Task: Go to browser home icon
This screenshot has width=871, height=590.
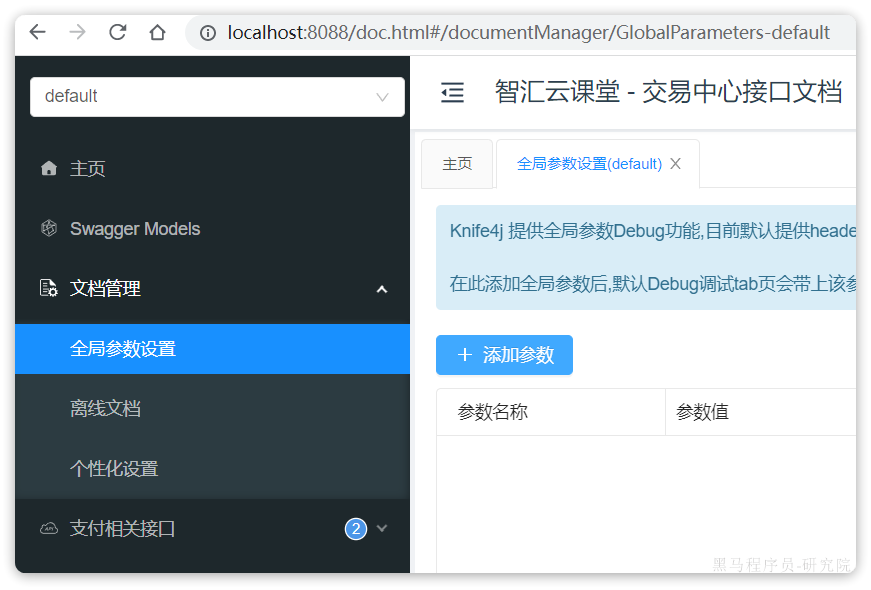Action: 157,32
